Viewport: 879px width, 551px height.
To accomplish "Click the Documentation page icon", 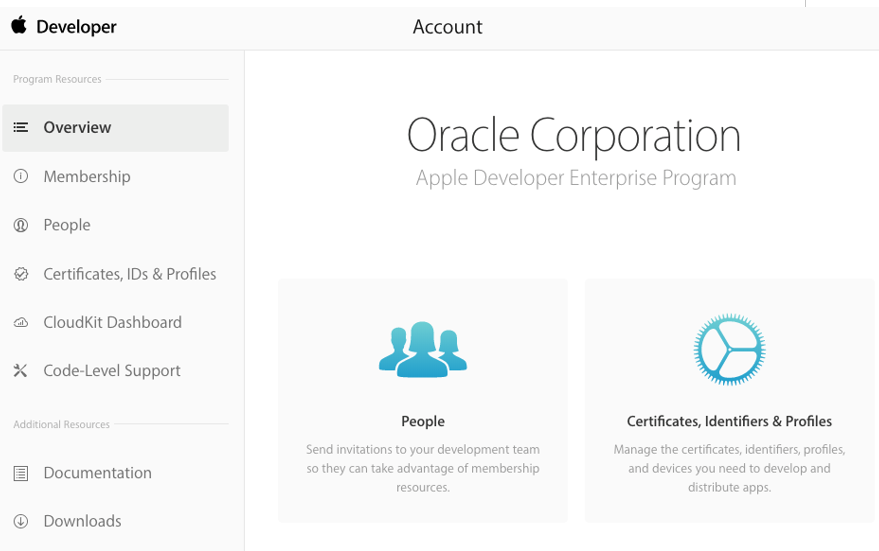I will point(21,473).
